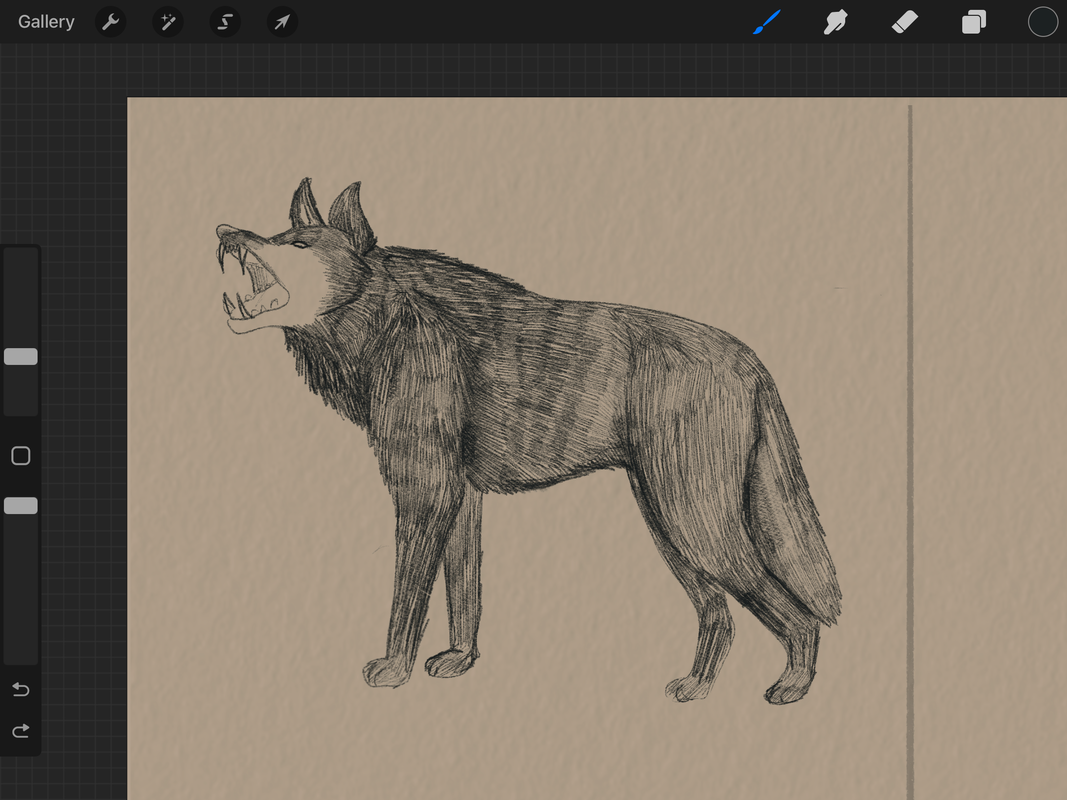Redo the last undone stroke
This screenshot has width=1067, height=800.
coord(21,731)
